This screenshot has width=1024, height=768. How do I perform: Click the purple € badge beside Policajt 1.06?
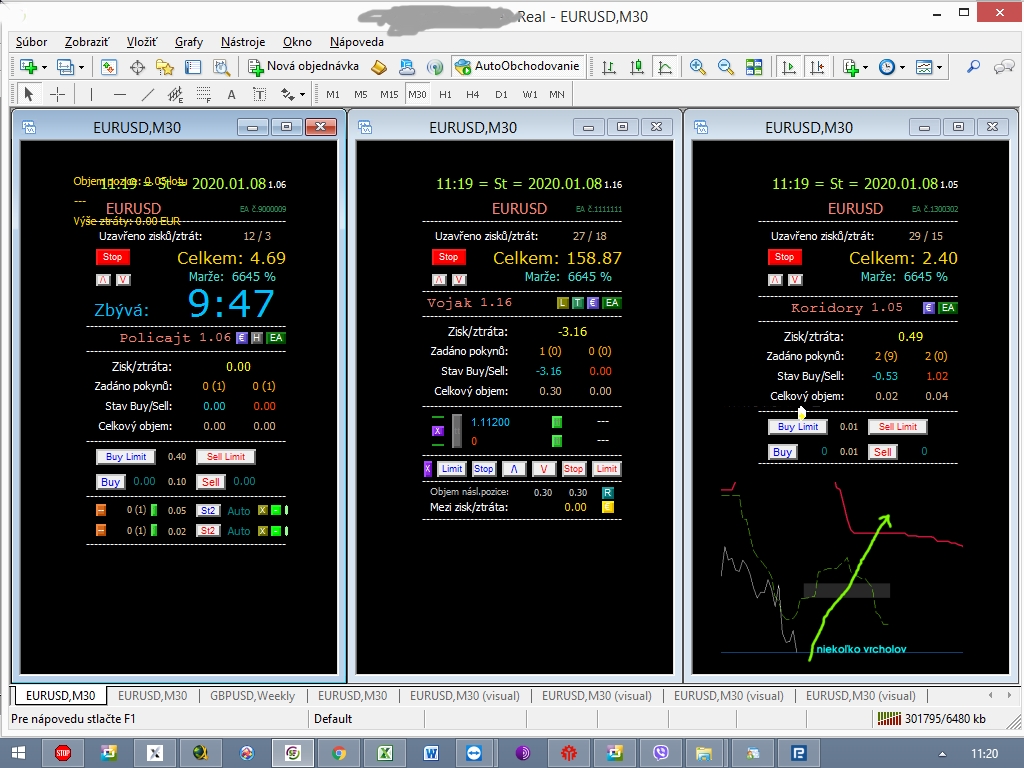coord(242,338)
